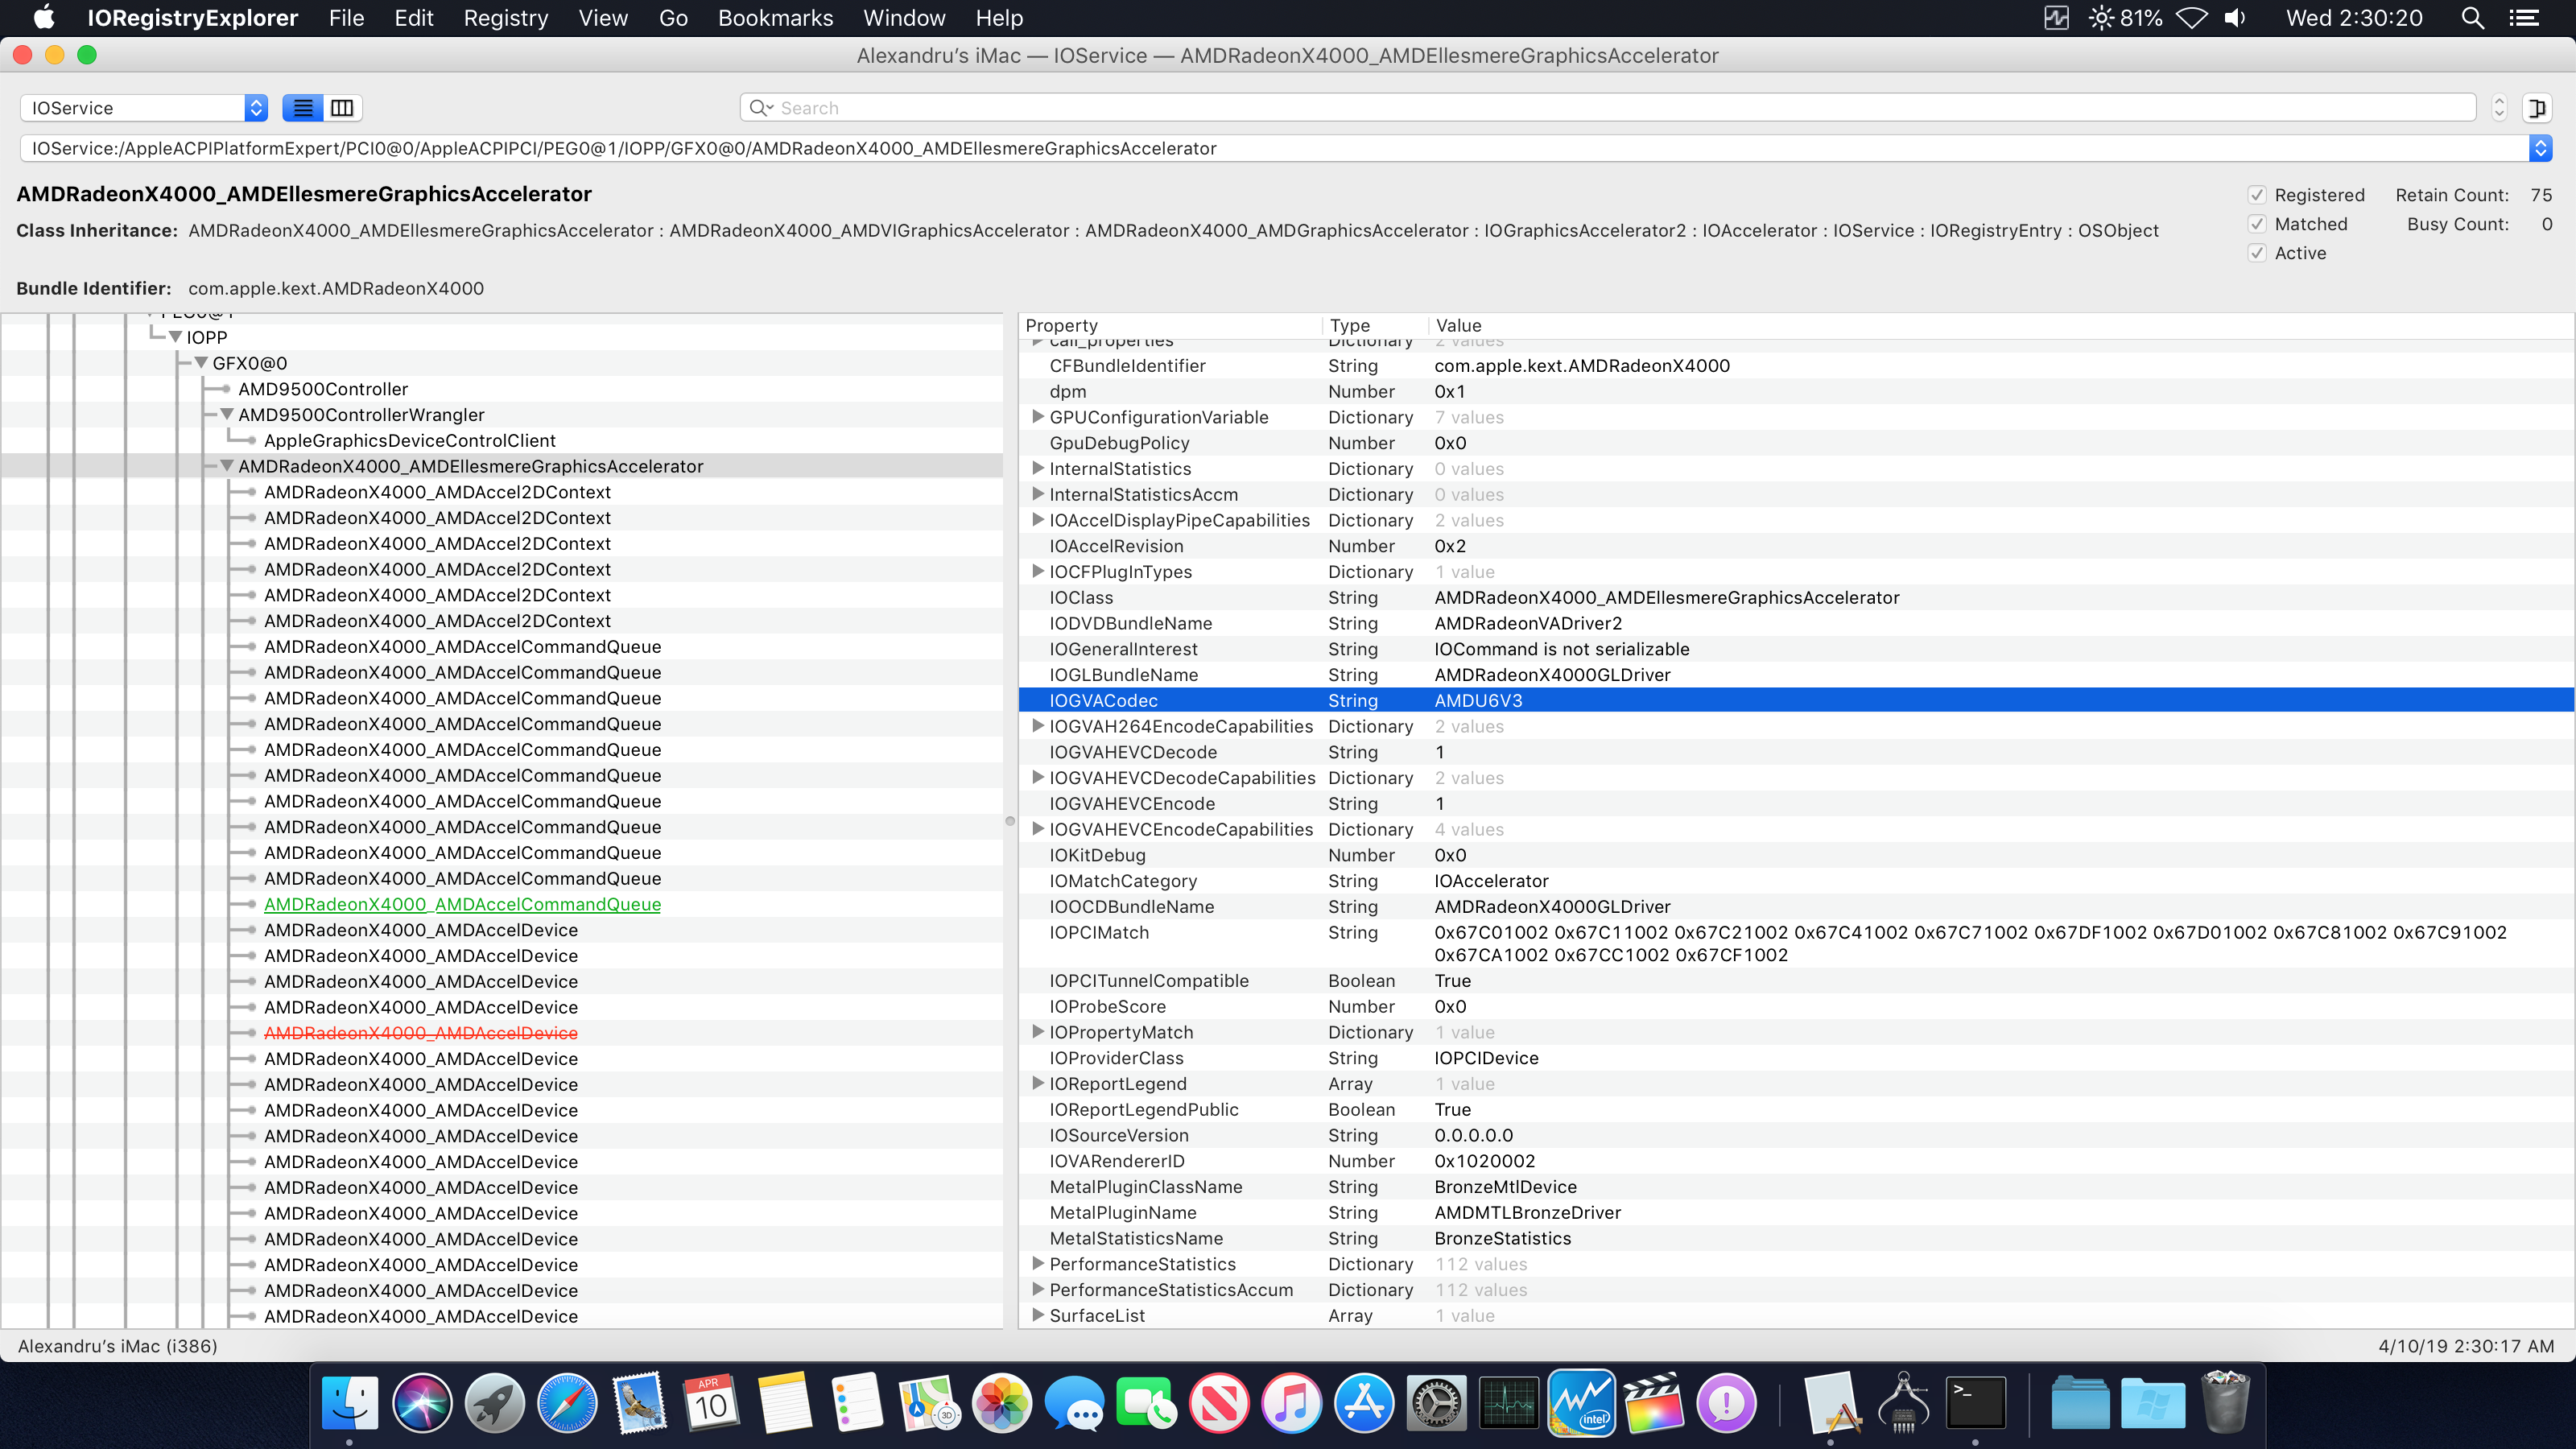
Task: Open the Registry menu
Action: [505, 18]
